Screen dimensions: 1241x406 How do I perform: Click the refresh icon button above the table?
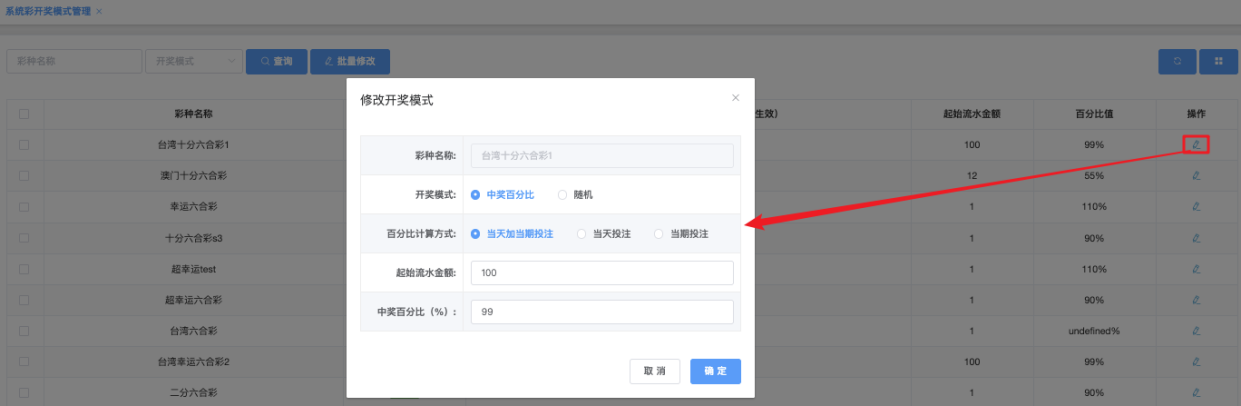(x=1177, y=61)
